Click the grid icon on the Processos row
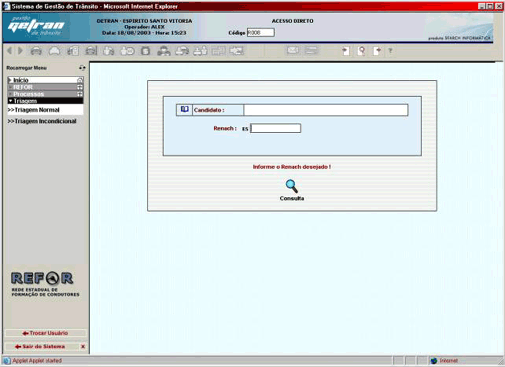505x367 pixels. [x=80, y=94]
